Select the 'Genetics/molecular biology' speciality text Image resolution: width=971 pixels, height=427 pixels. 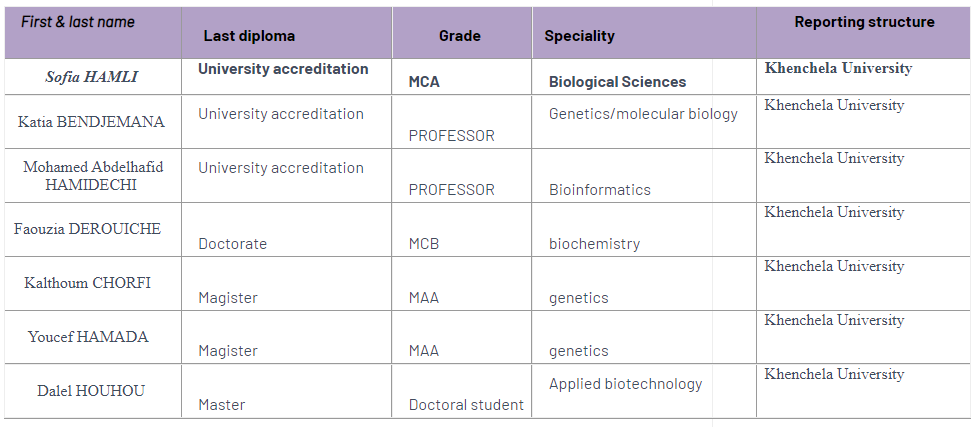coord(643,114)
